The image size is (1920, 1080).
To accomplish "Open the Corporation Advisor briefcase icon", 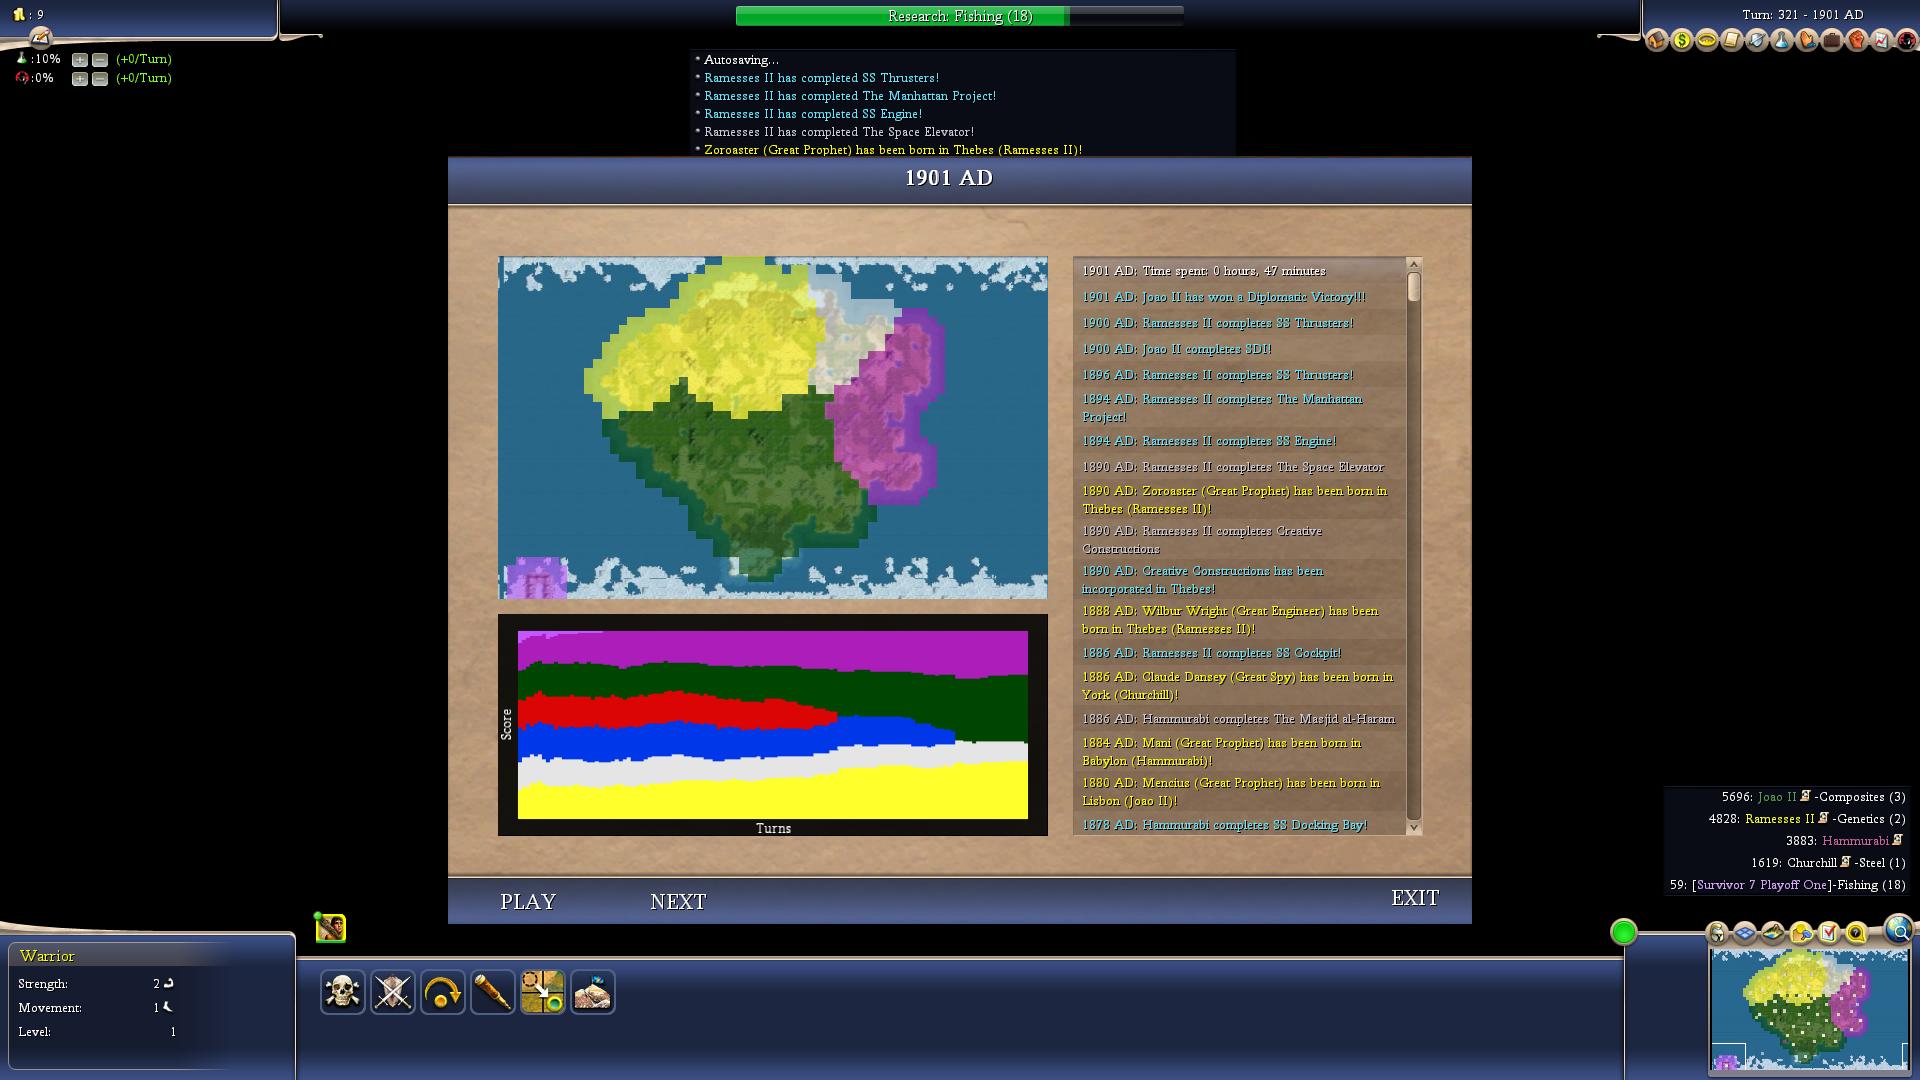I will tap(1832, 40).
